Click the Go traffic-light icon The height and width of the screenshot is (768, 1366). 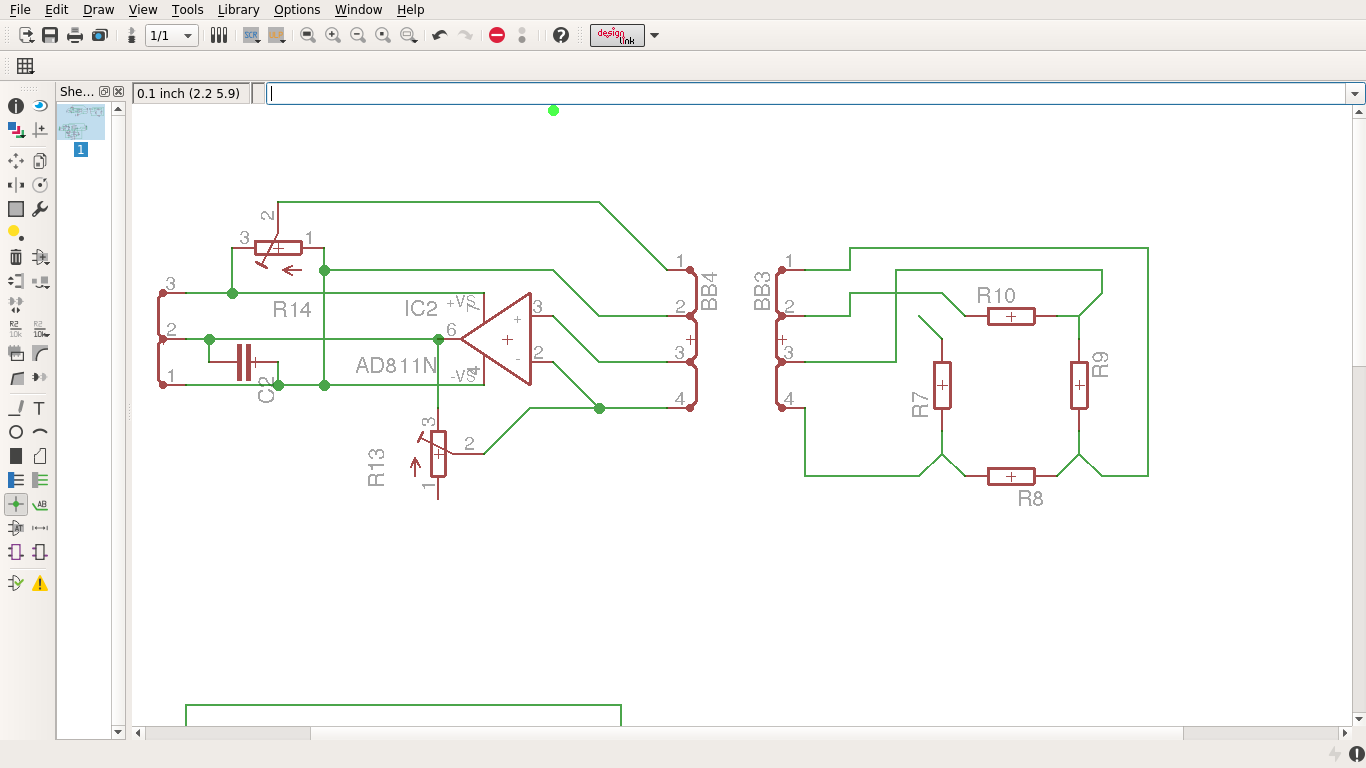pos(522,35)
